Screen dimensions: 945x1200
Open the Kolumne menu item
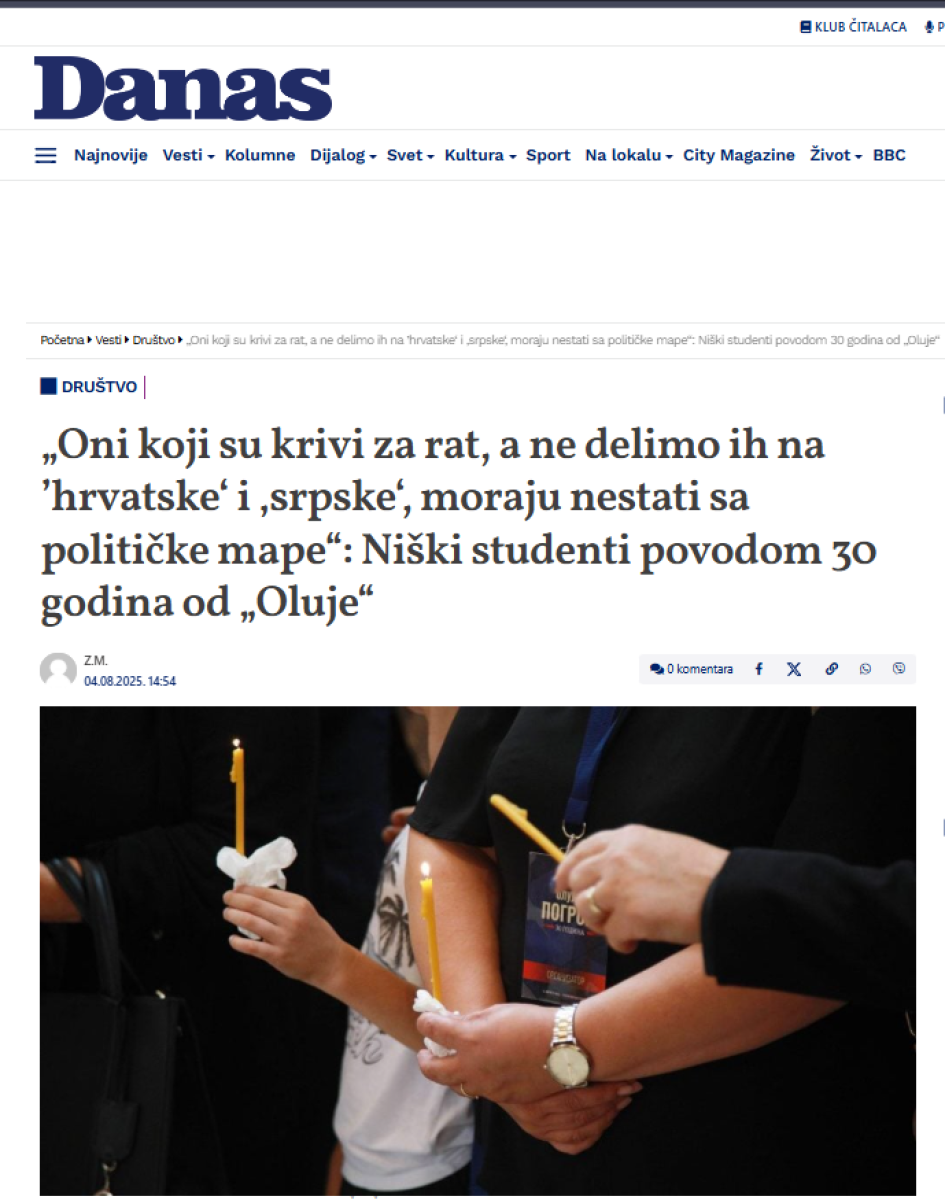[260, 155]
